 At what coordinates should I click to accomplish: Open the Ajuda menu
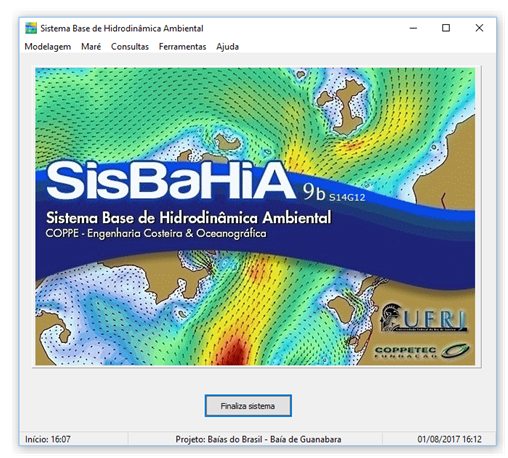coord(227,47)
